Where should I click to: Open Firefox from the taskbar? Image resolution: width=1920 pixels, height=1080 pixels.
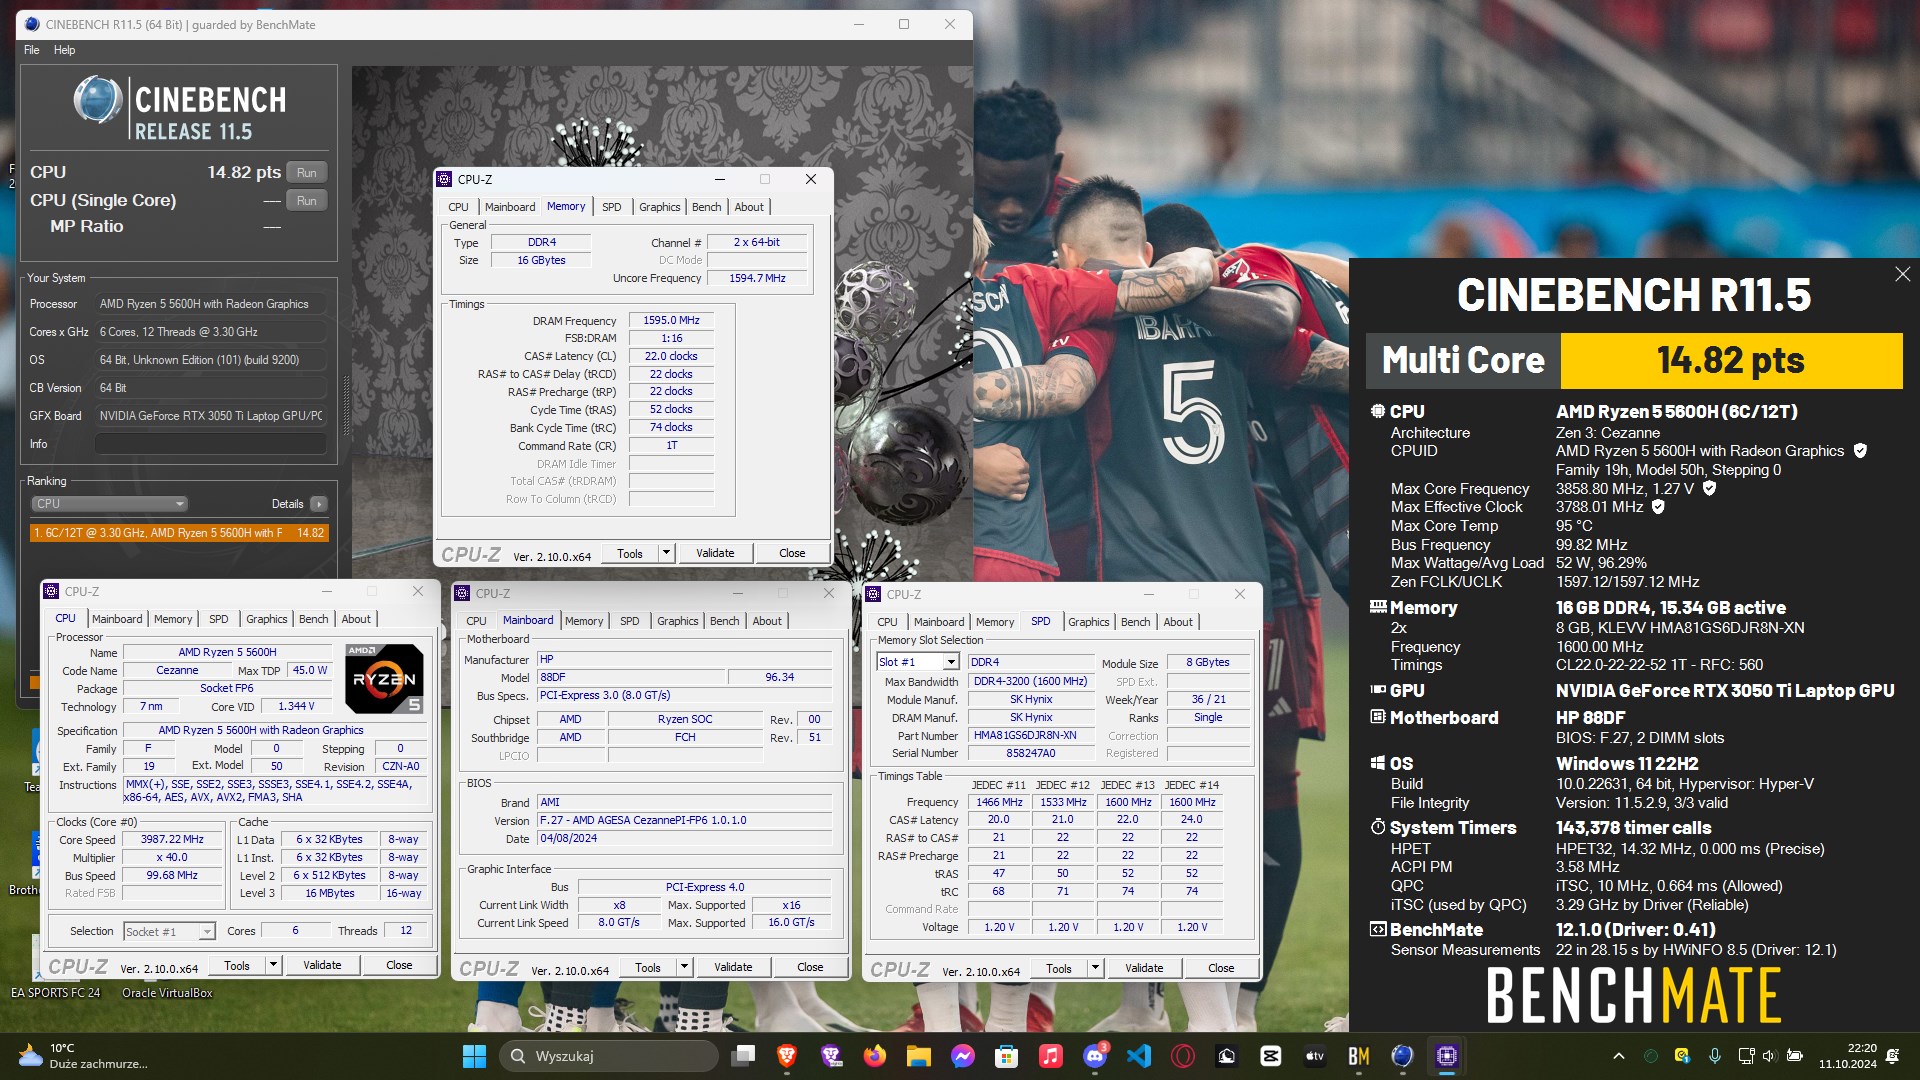pyautogui.click(x=875, y=1056)
